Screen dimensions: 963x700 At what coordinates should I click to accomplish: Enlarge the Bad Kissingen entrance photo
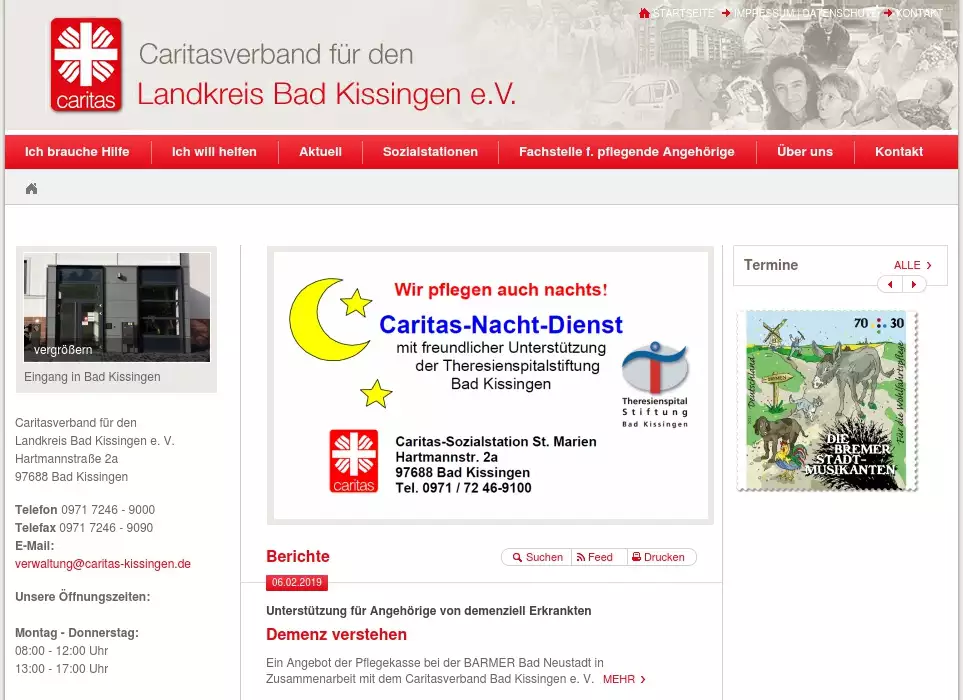tap(117, 307)
